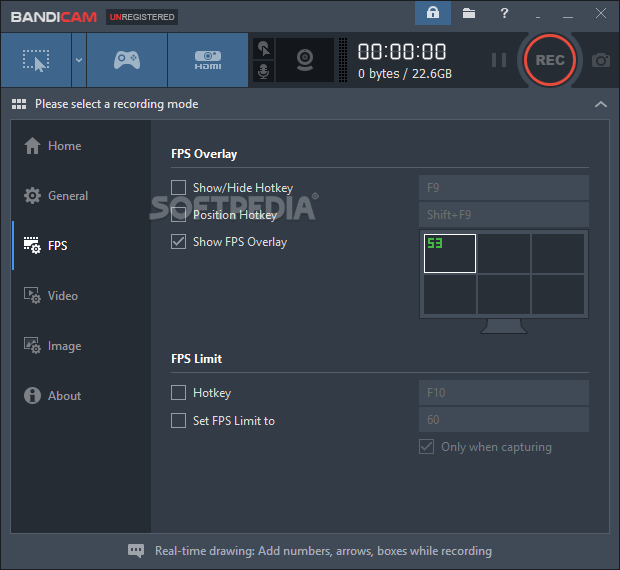Enable the Show/Hide Hotkey checkbox
The height and width of the screenshot is (570, 620).
coord(178,187)
